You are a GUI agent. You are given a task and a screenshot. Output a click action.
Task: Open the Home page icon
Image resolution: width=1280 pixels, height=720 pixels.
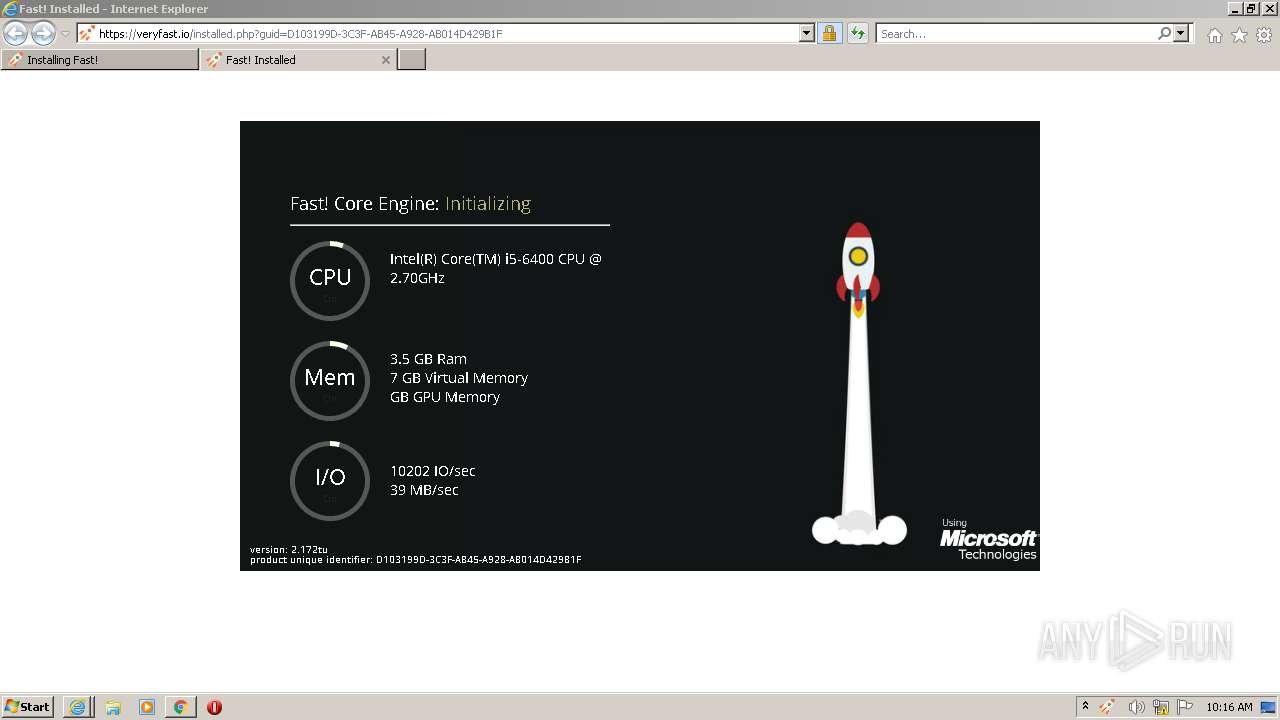pyautogui.click(x=1214, y=35)
